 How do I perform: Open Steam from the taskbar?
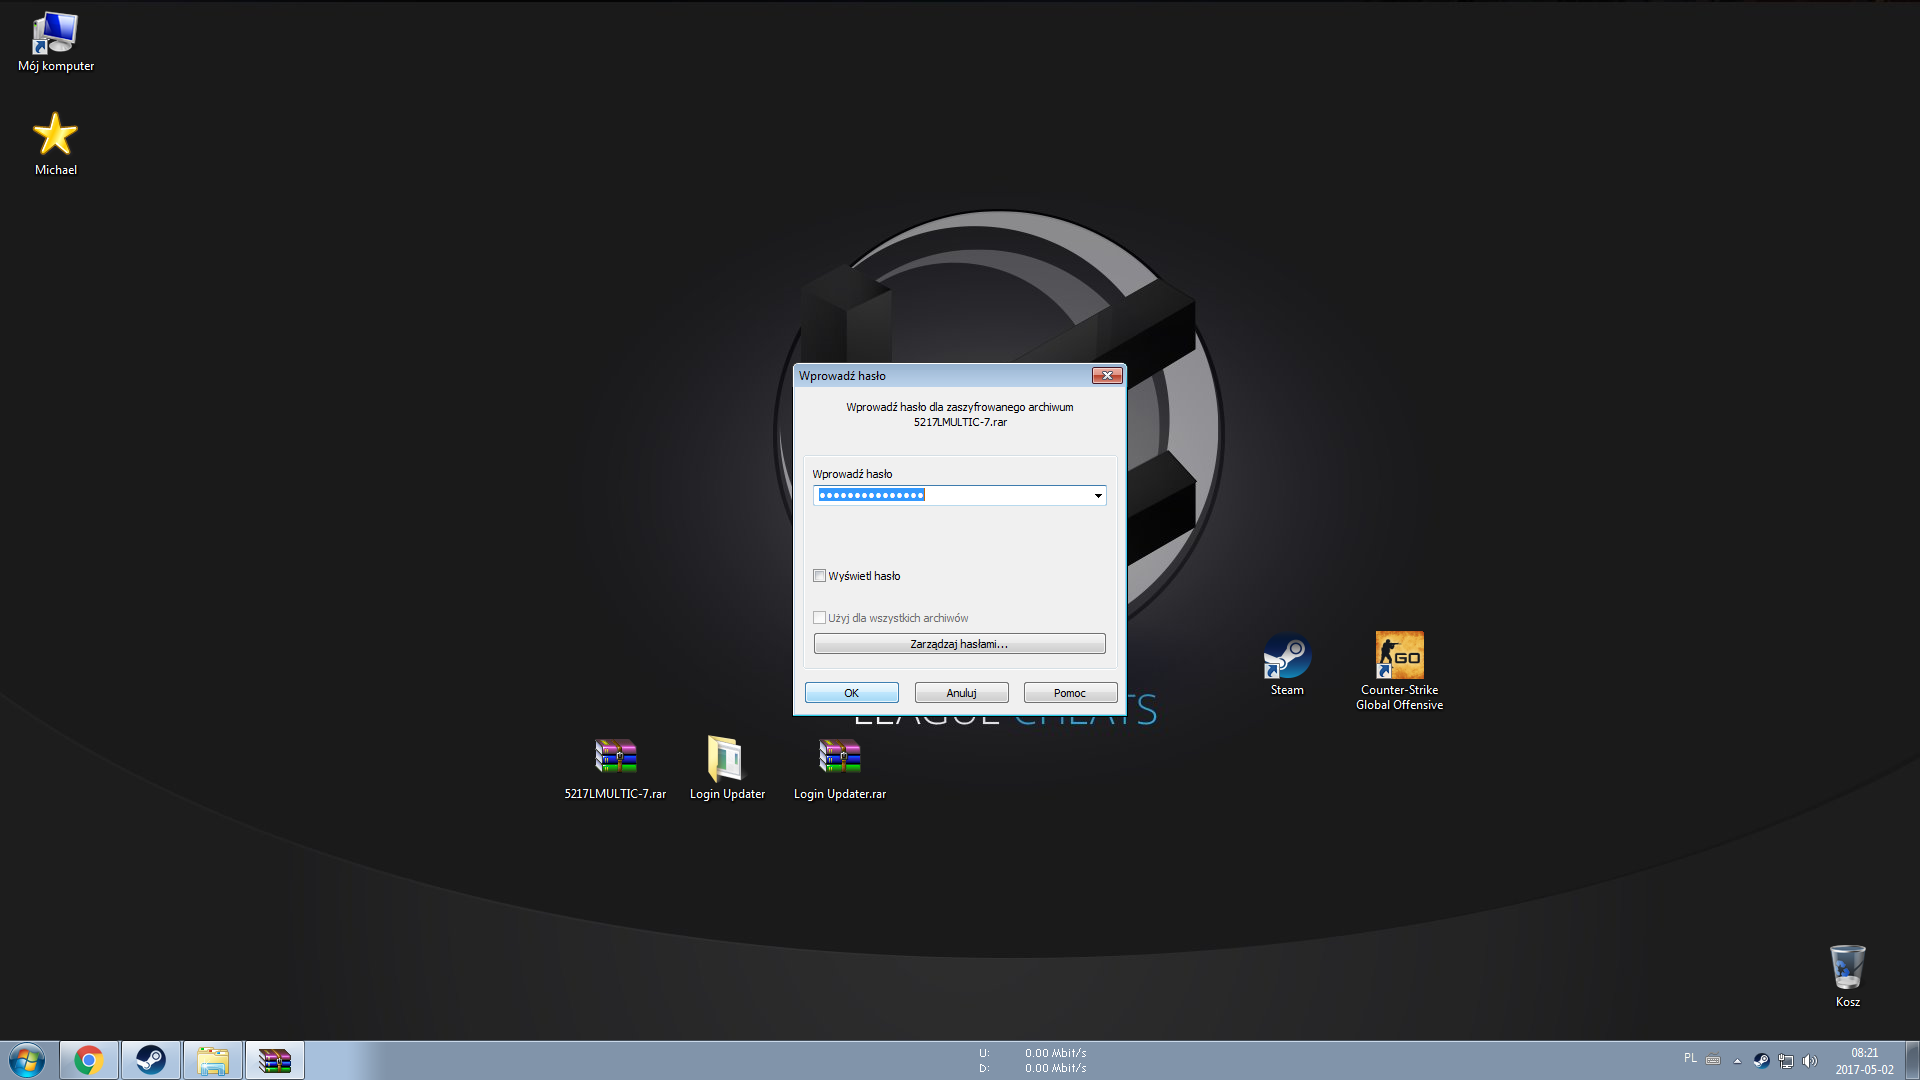(x=151, y=1060)
